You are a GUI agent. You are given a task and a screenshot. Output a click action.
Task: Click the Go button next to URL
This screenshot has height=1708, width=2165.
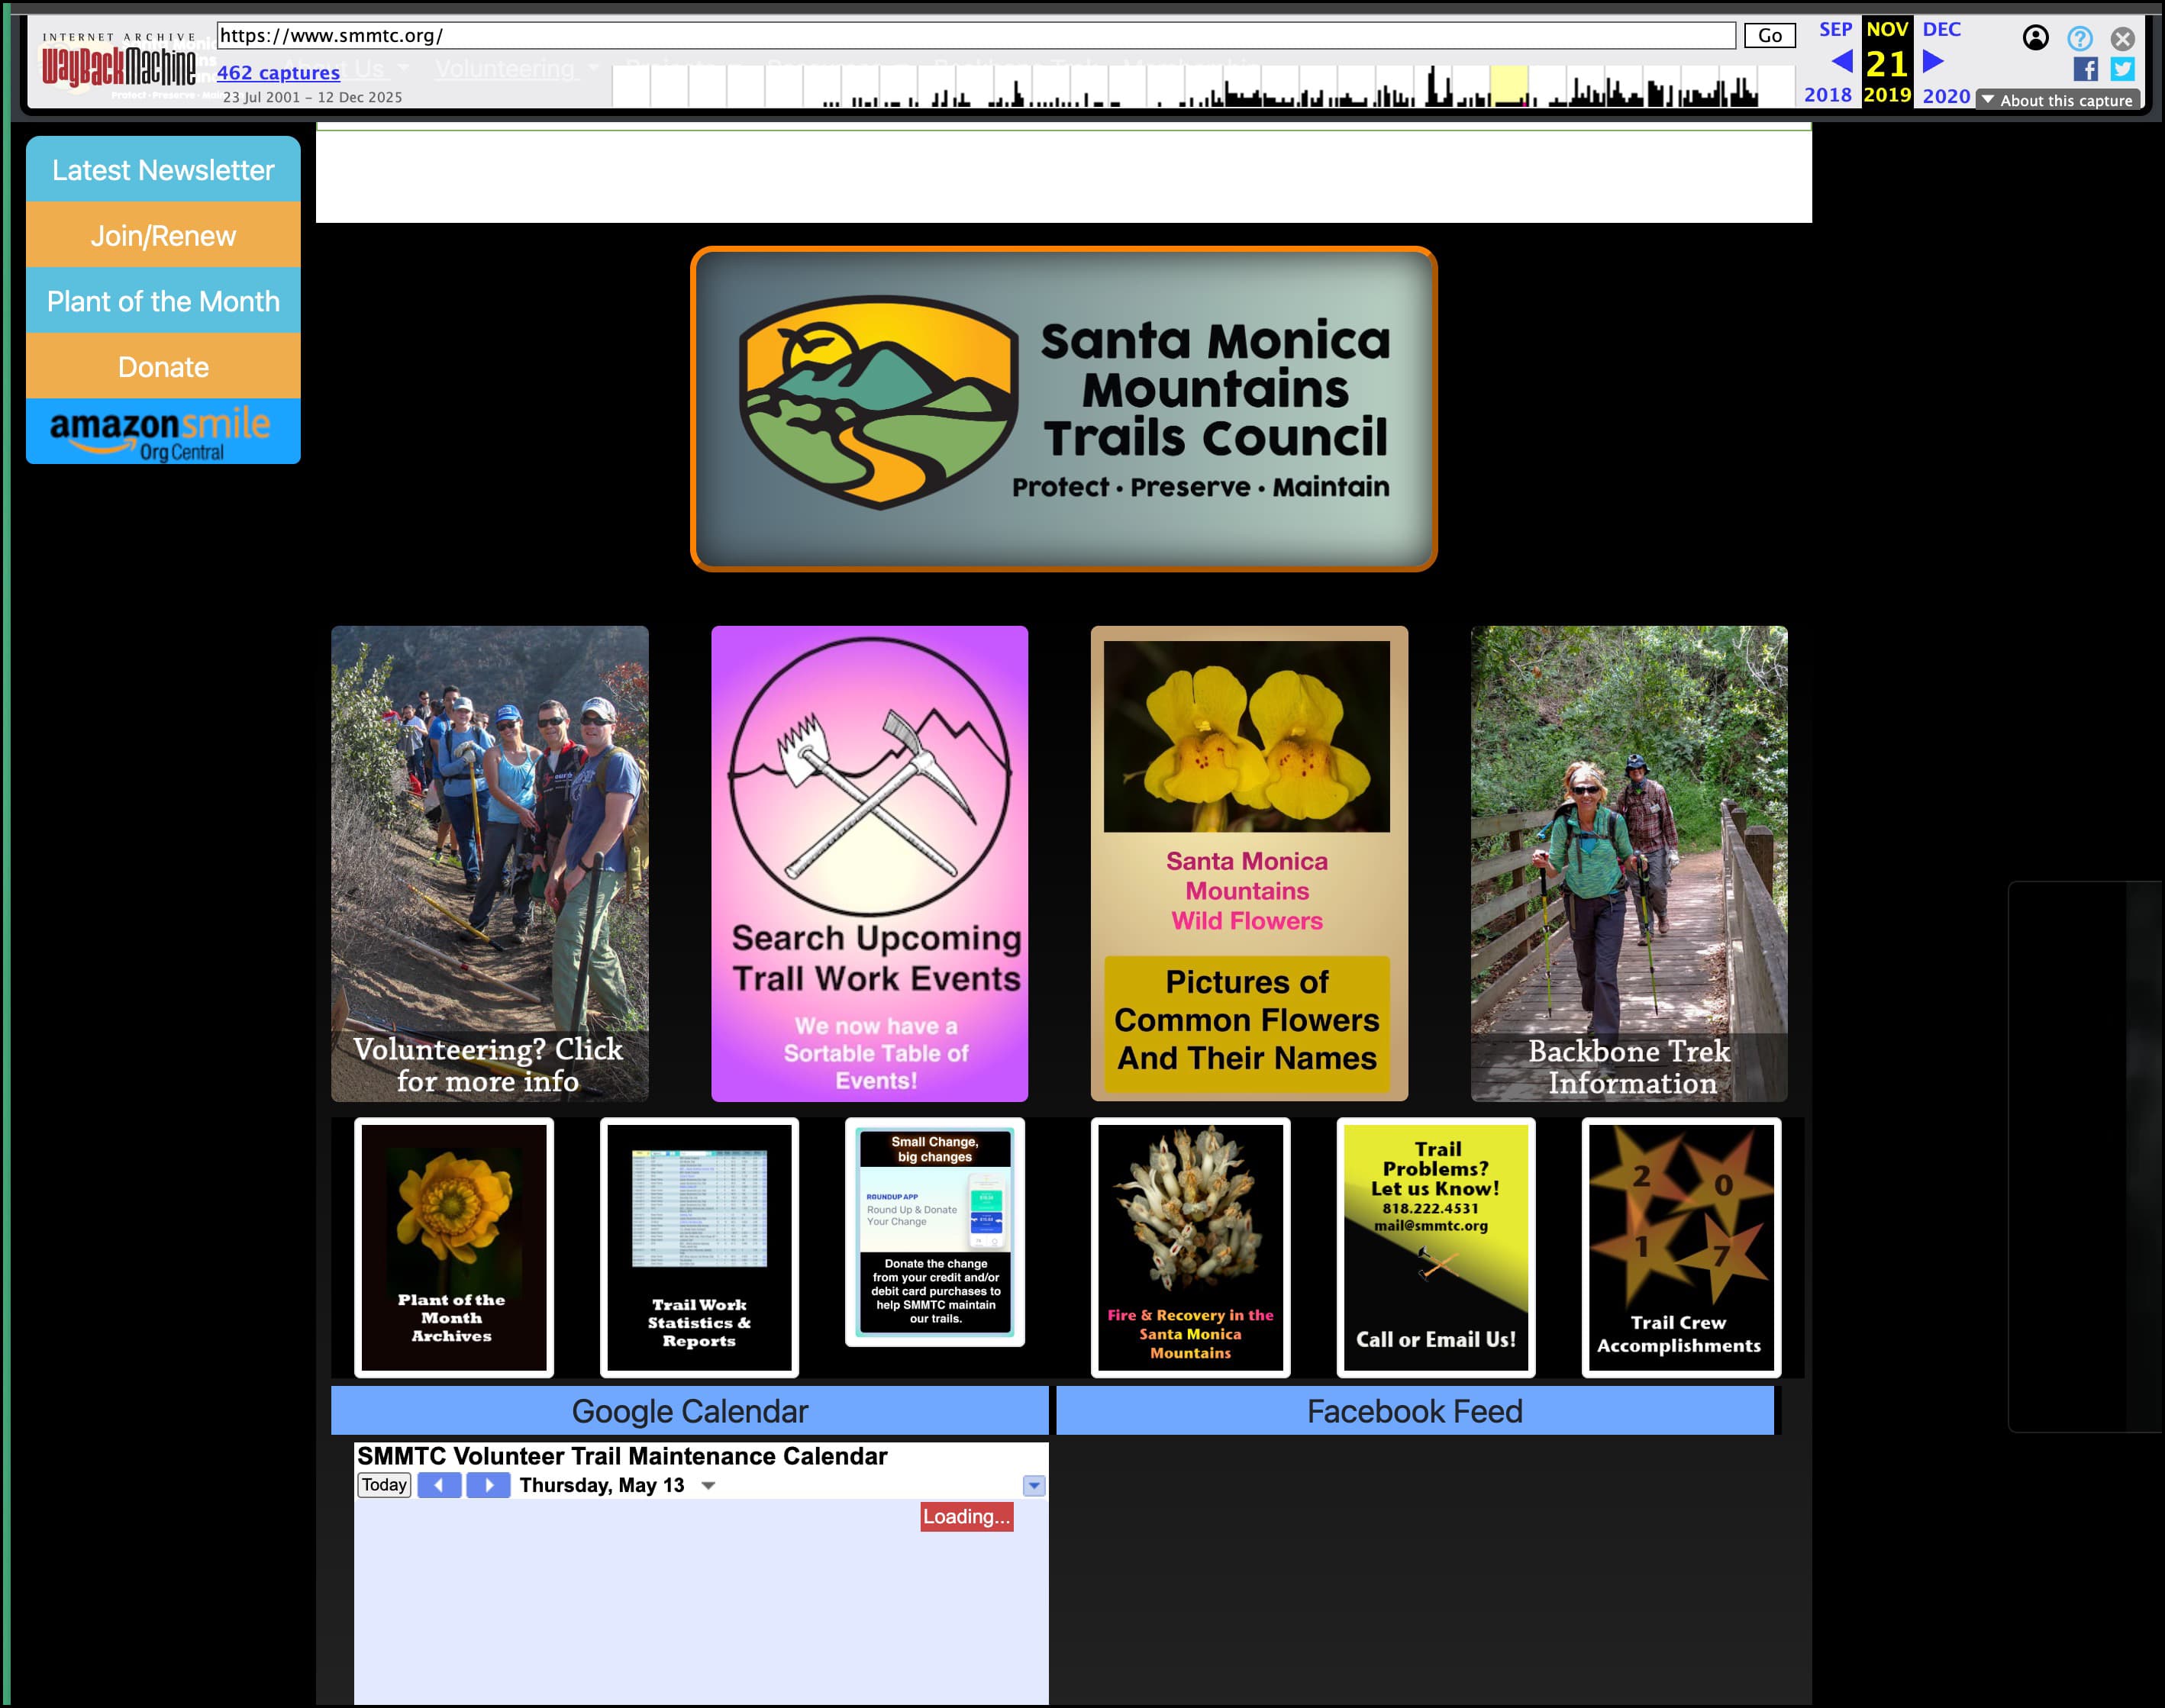[x=1769, y=36]
